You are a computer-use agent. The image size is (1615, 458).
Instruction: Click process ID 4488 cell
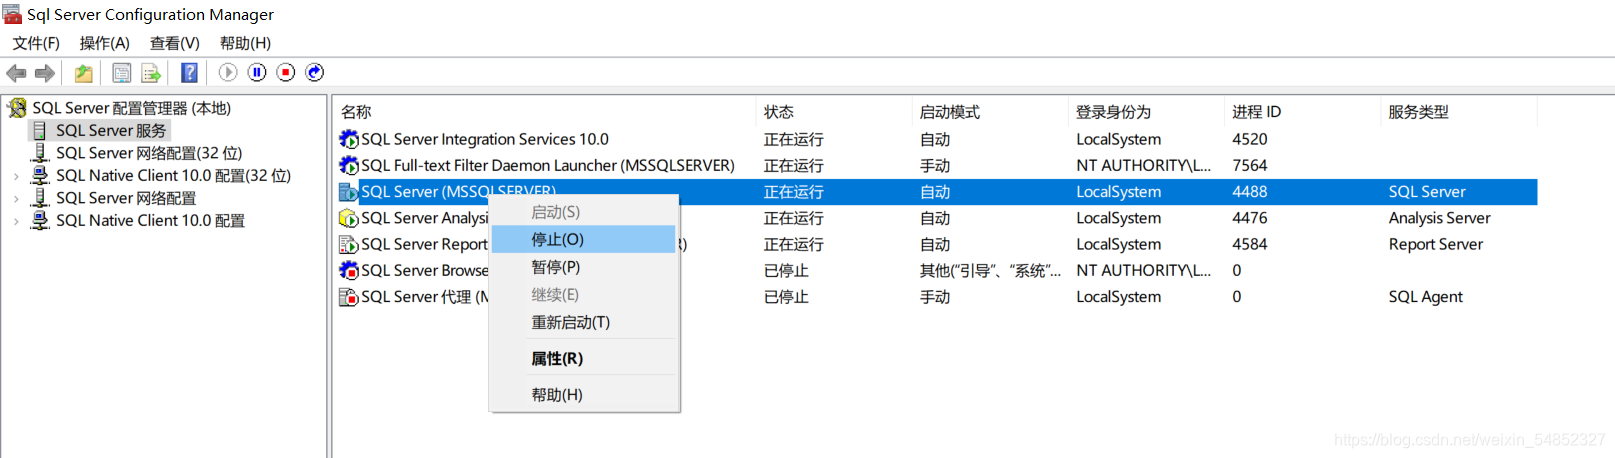(1250, 192)
